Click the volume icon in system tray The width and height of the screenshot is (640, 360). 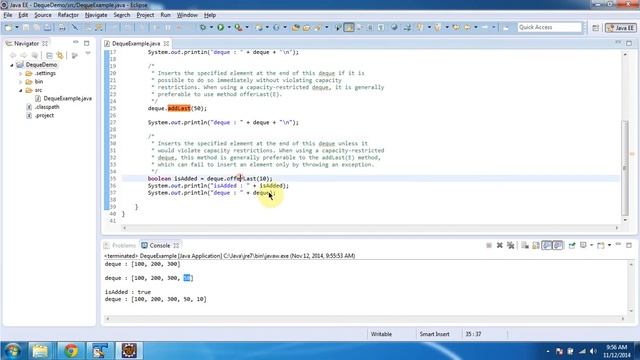[x=593, y=351]
